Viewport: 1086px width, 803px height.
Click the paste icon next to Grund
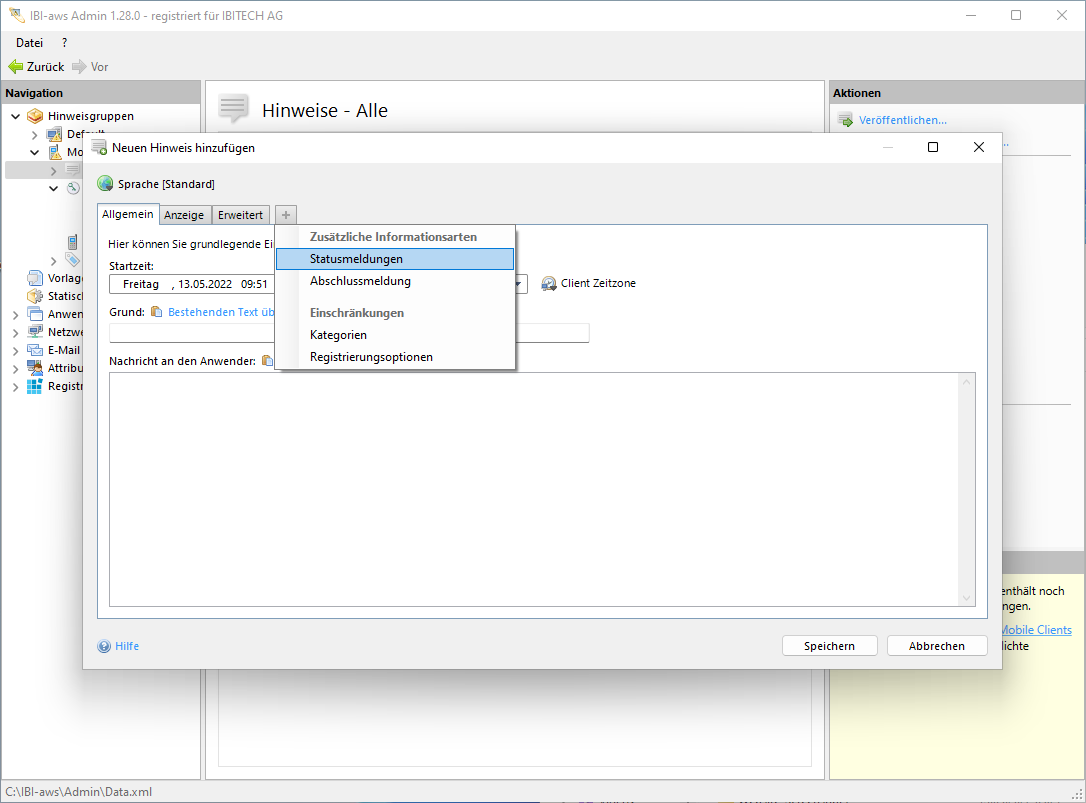pos(156,312)
